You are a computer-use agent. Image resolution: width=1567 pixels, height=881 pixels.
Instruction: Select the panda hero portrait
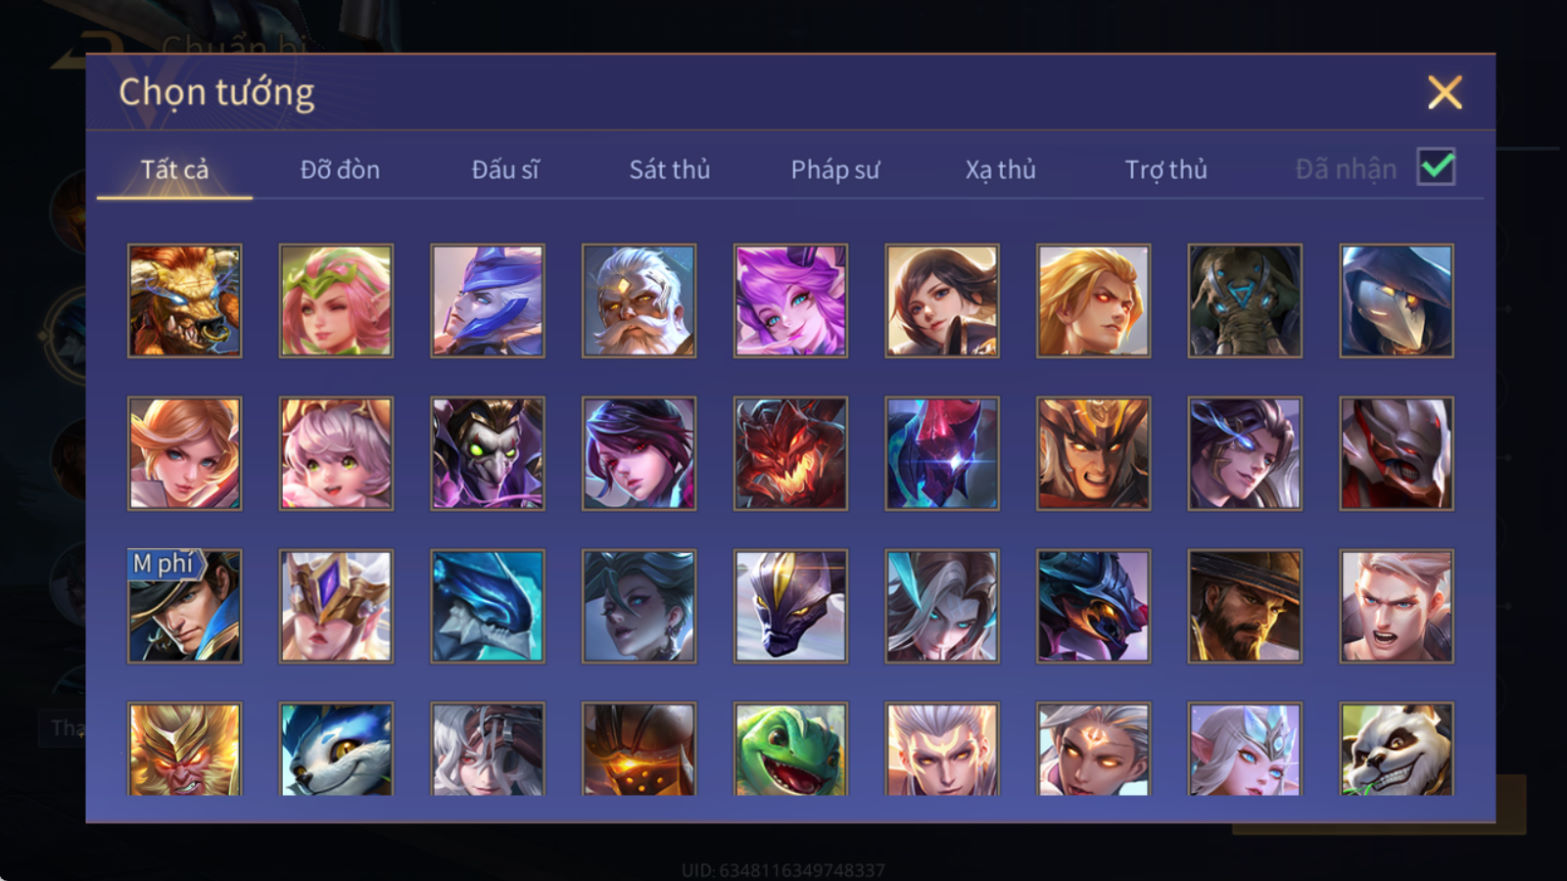point(1396,749)
